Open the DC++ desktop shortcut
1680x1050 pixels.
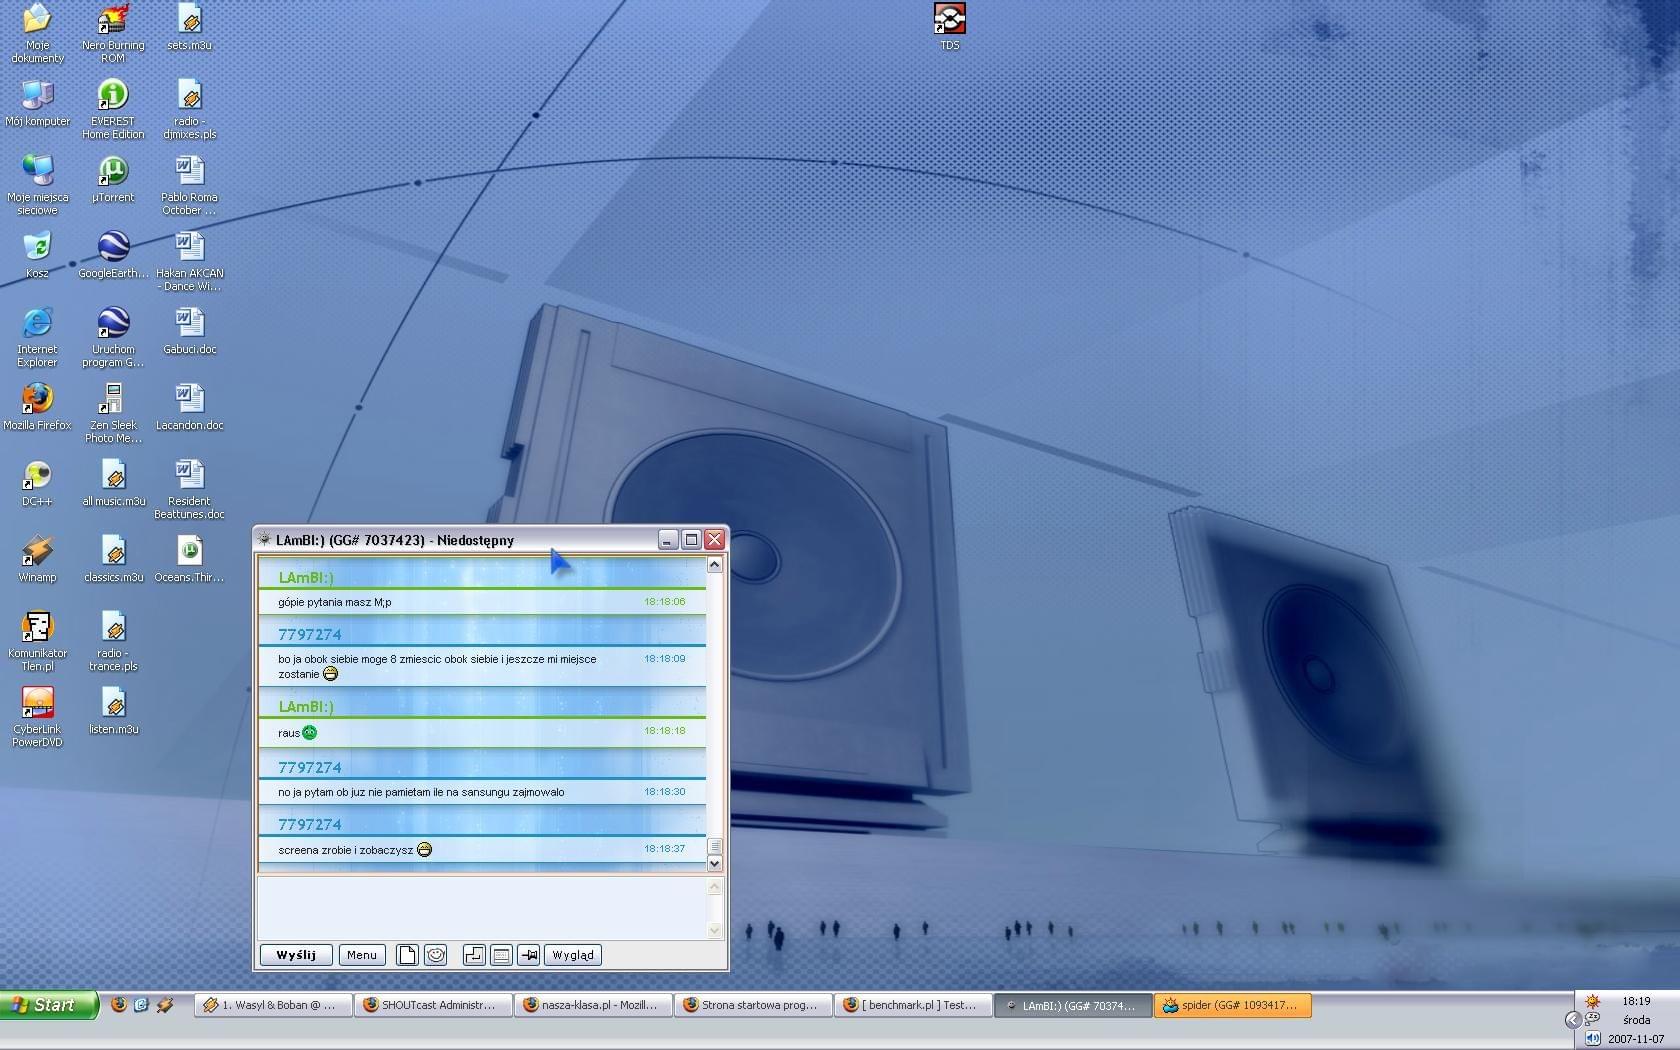[x=37, y=476]
